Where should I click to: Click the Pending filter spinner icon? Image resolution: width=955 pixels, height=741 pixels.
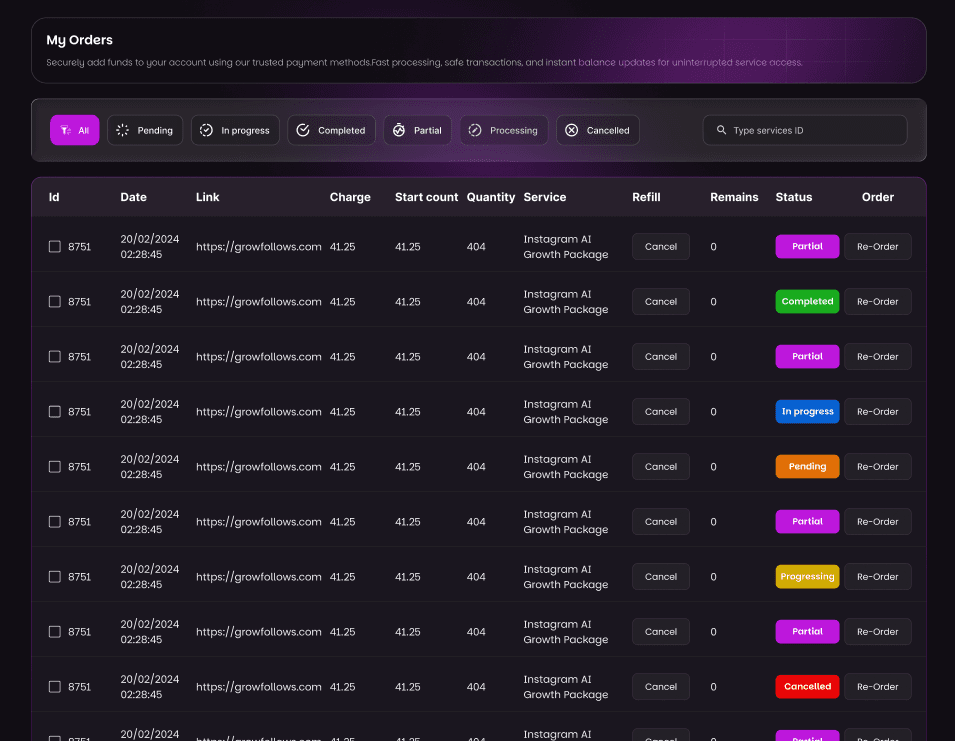pos(122,130)
